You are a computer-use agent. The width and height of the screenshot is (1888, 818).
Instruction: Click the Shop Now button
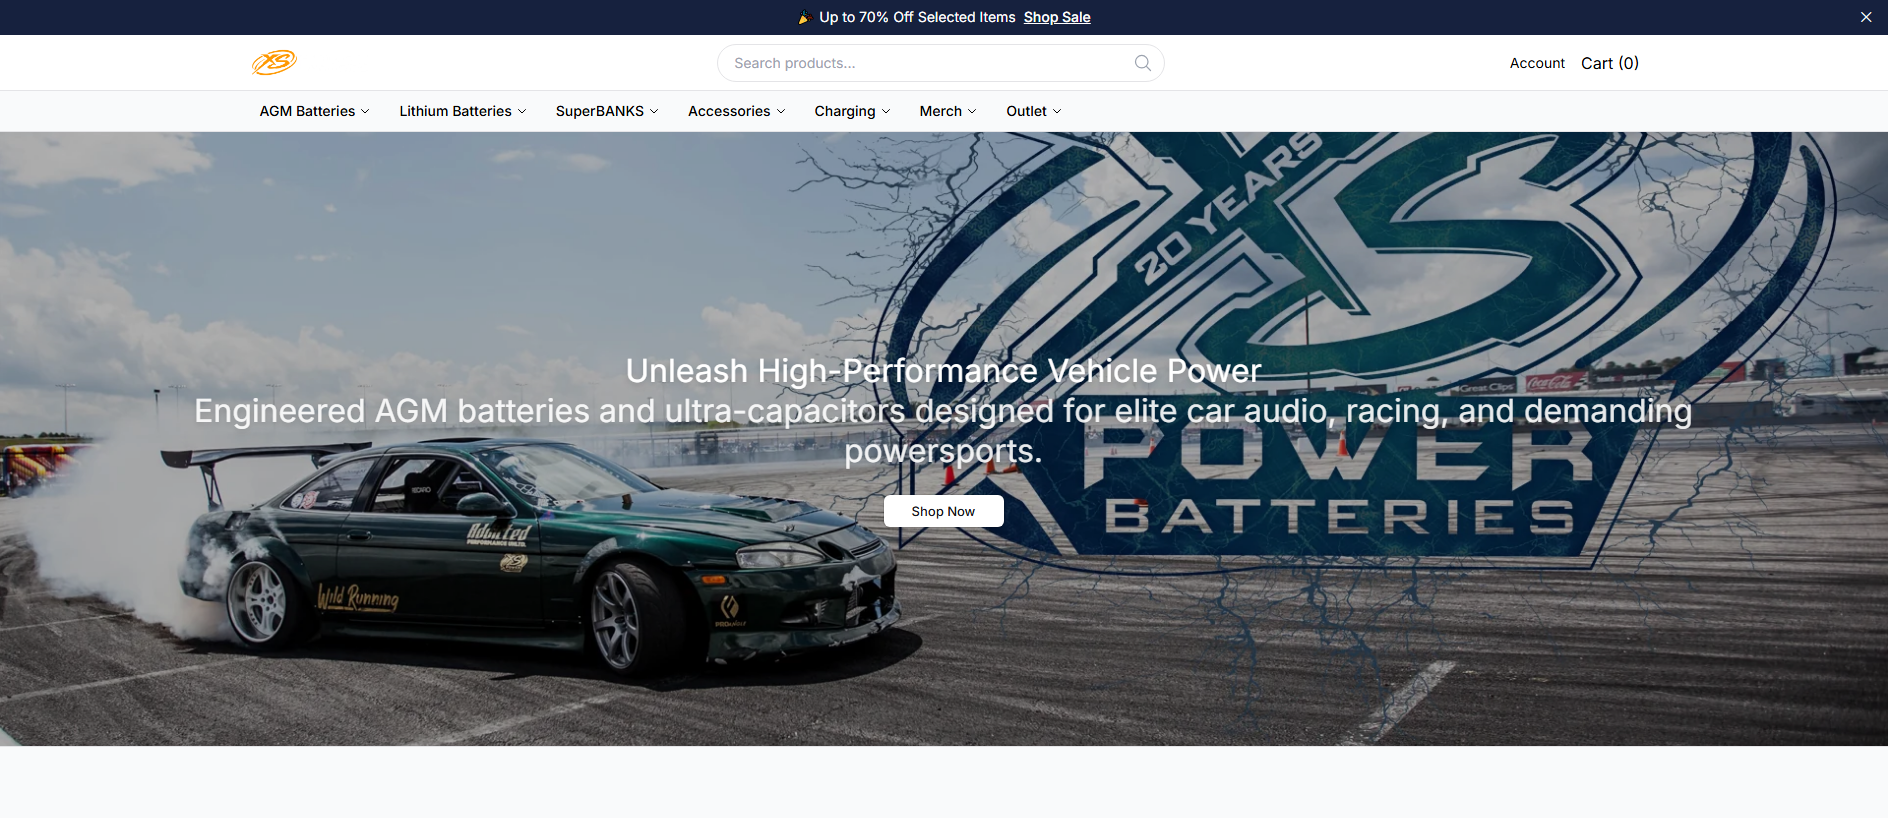943,511
